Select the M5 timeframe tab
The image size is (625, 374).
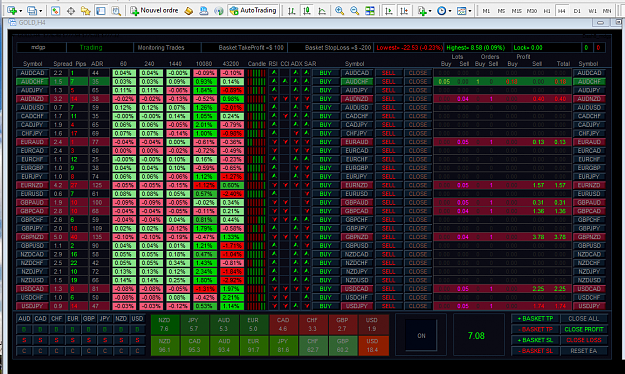(x=501, y=11)
